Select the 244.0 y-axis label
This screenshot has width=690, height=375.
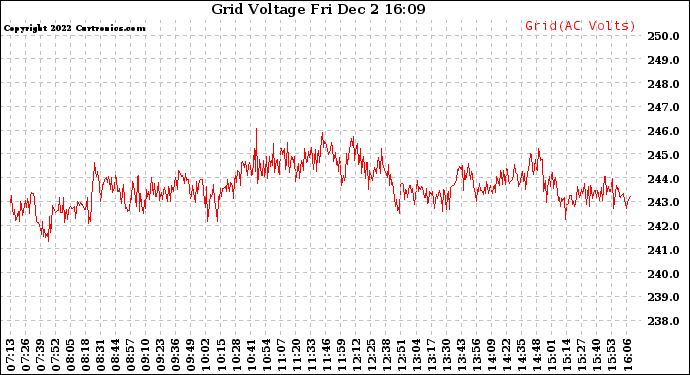tap(663, 179)
